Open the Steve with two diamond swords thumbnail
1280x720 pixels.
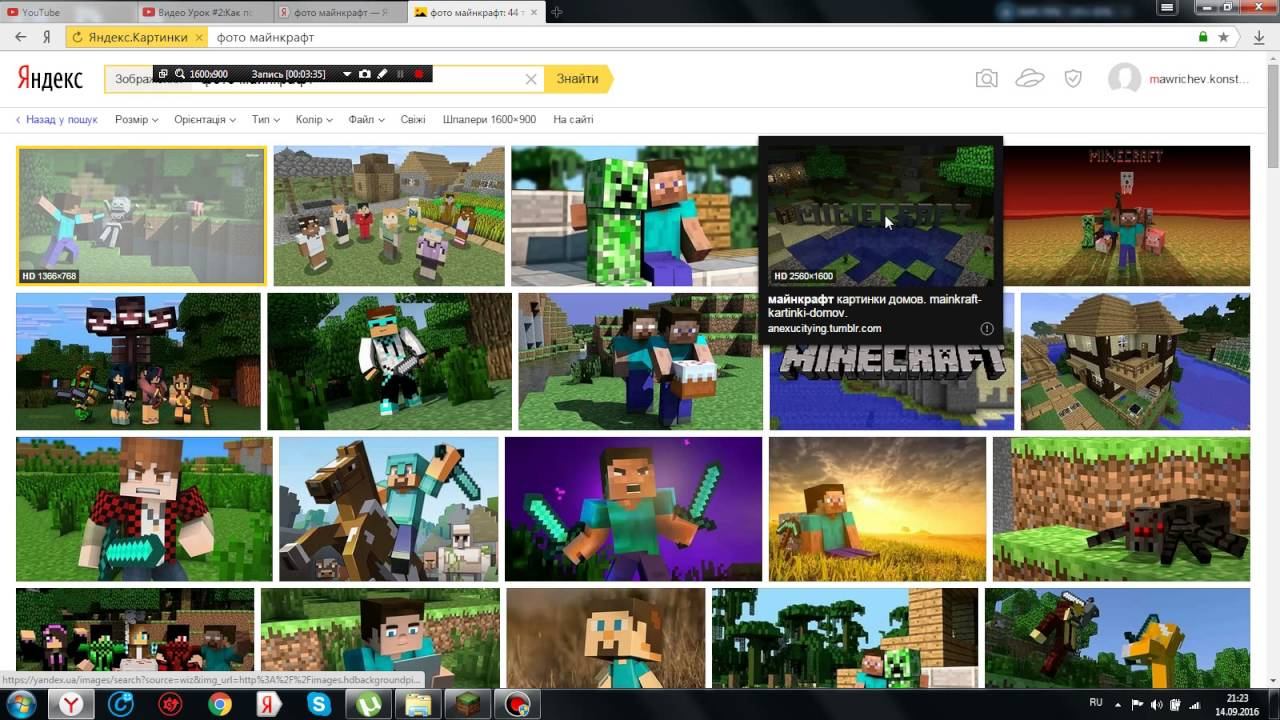pos(633,509)
